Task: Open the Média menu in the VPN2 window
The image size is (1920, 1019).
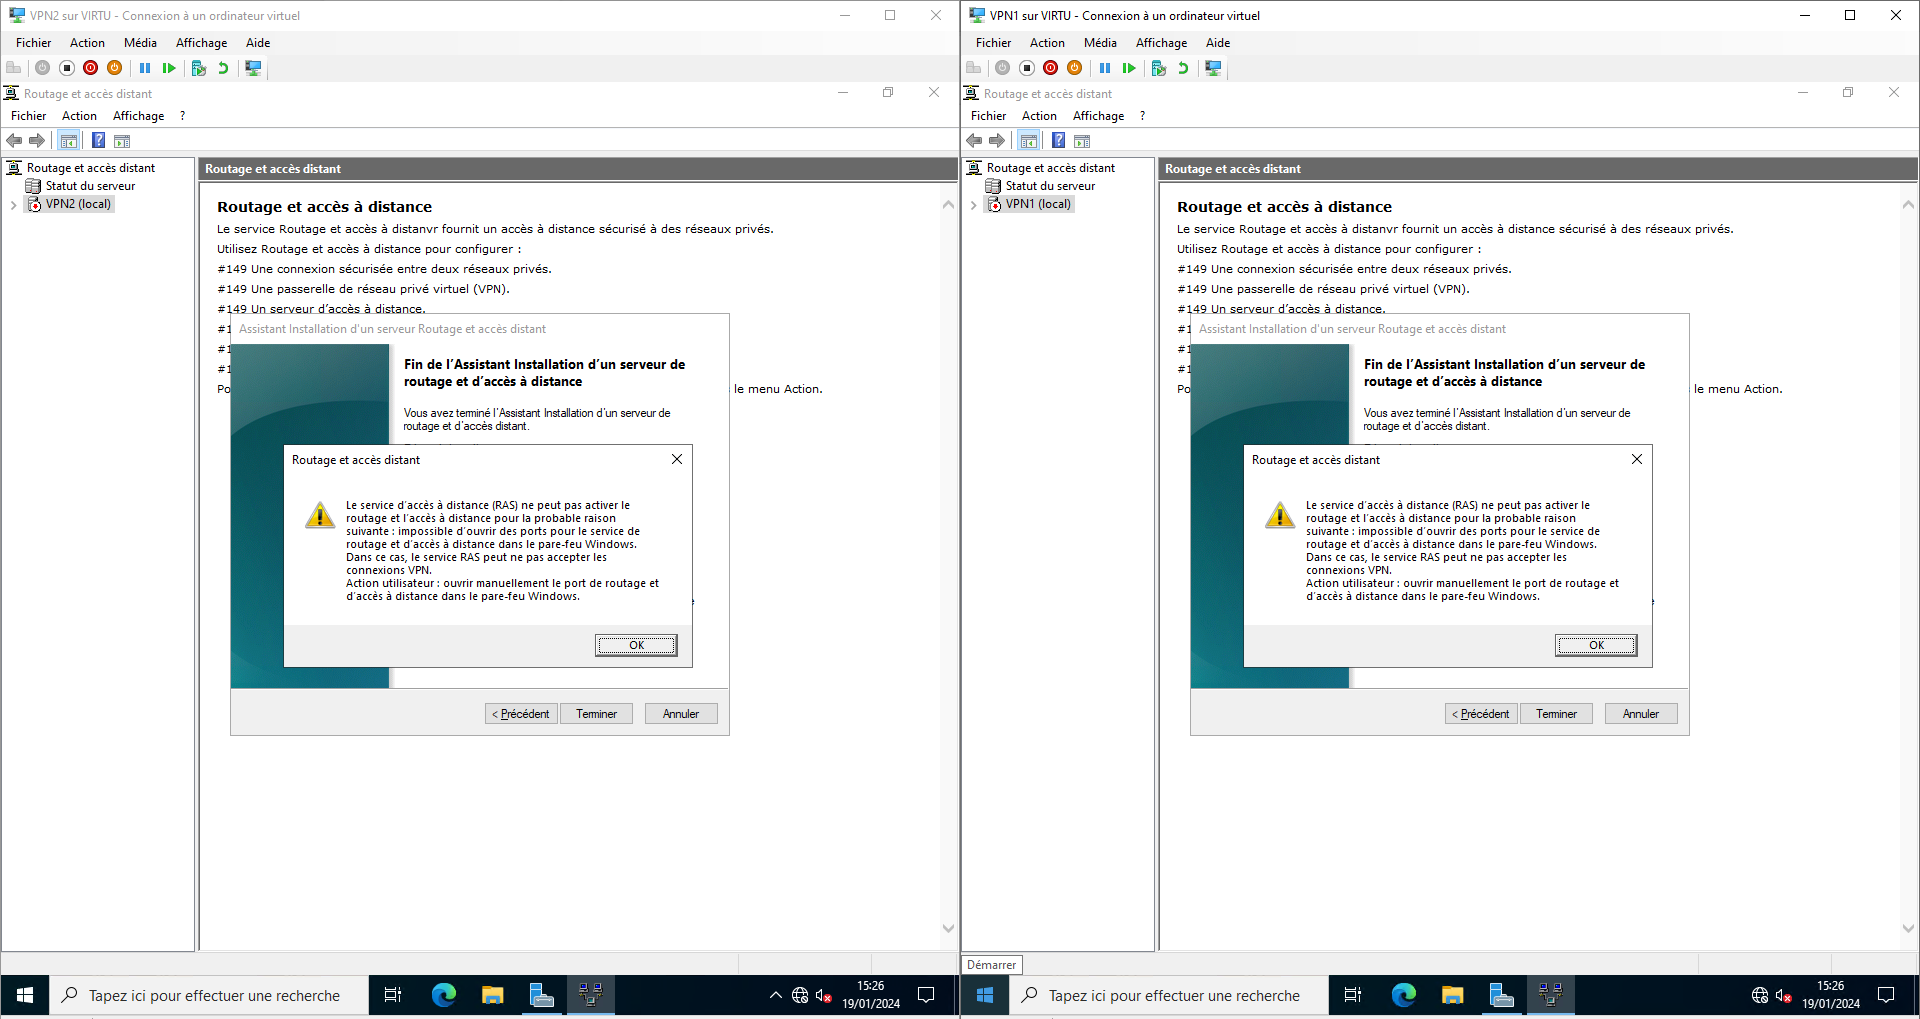Action: [140, 43]
